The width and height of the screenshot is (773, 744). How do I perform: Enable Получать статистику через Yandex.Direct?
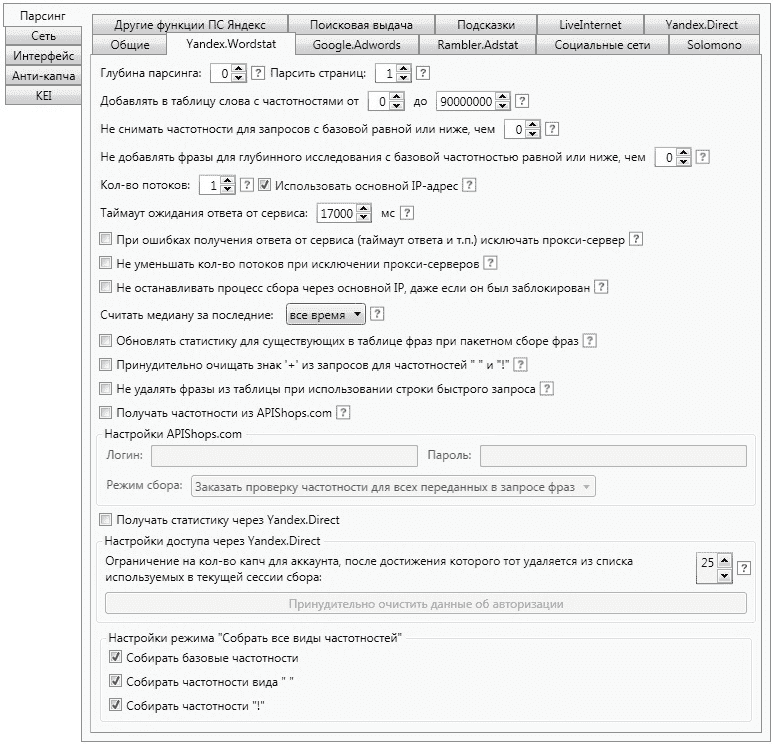[x=105, y=519]
